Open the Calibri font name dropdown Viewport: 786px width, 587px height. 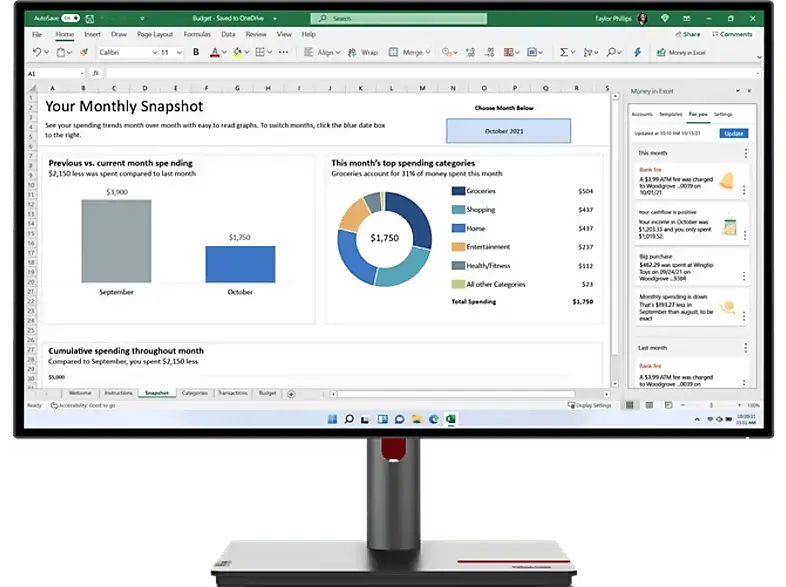(154, 52)
